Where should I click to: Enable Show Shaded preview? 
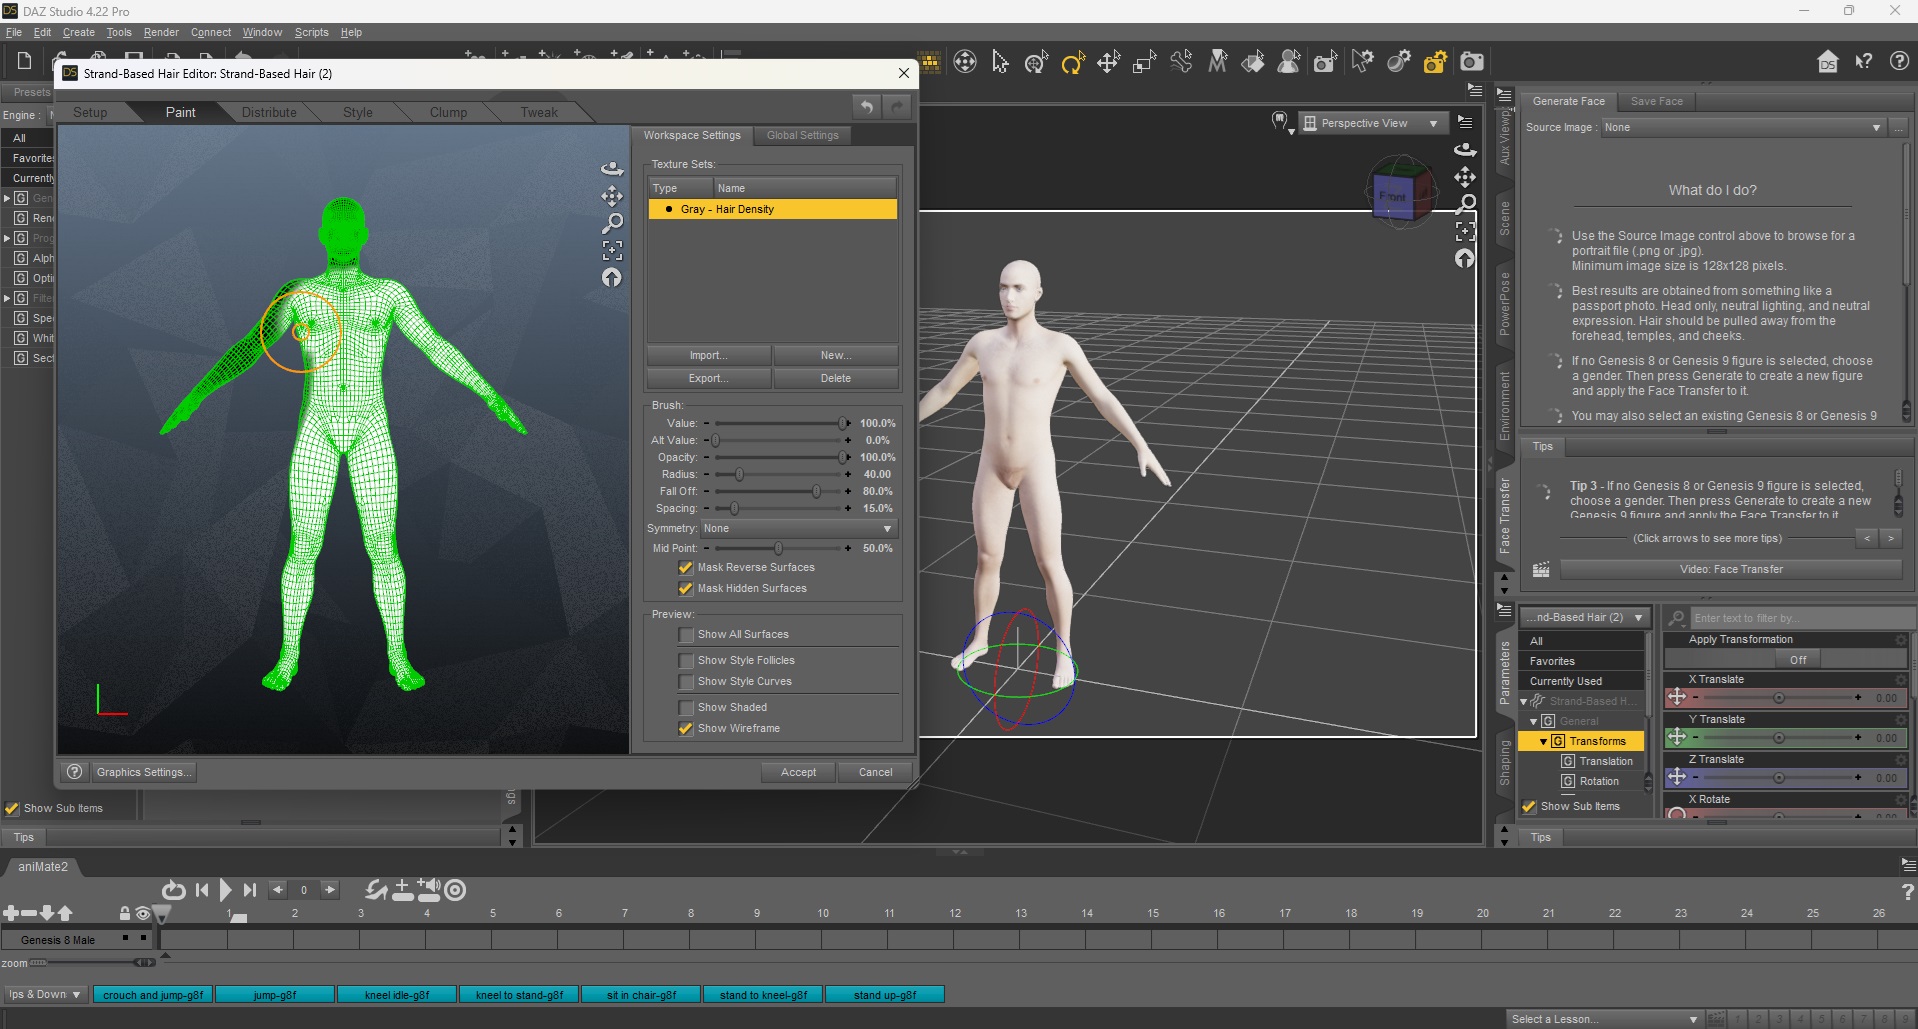[x=685, y=708]
